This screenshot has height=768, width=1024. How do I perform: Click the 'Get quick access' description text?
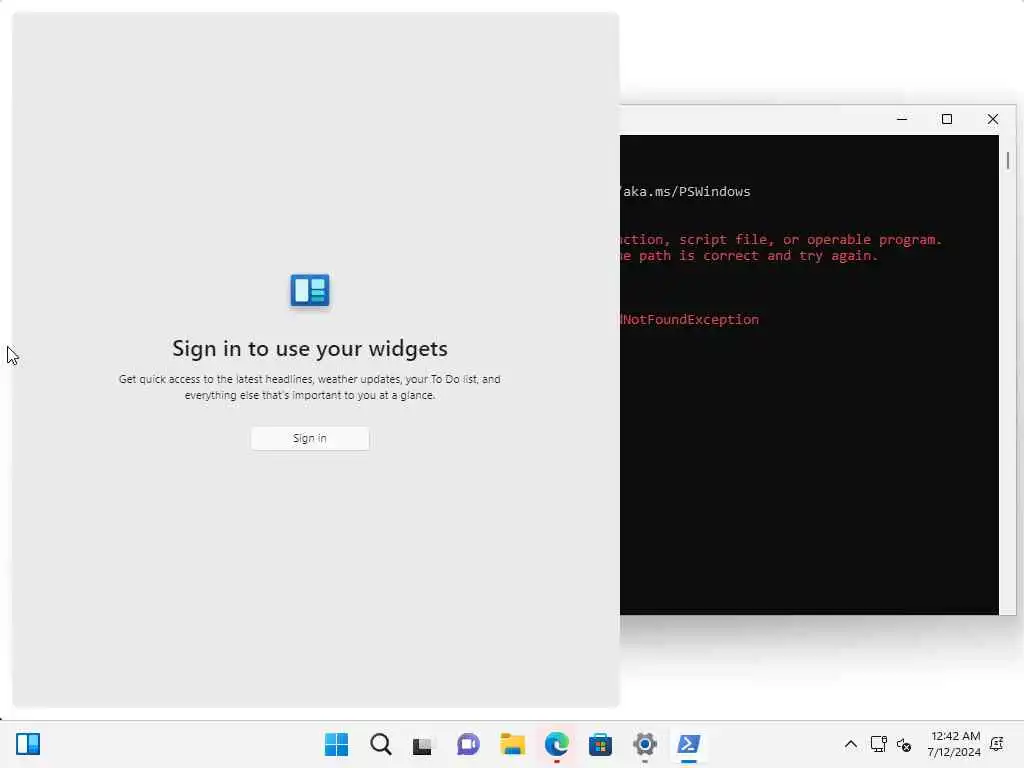[310, 387]
